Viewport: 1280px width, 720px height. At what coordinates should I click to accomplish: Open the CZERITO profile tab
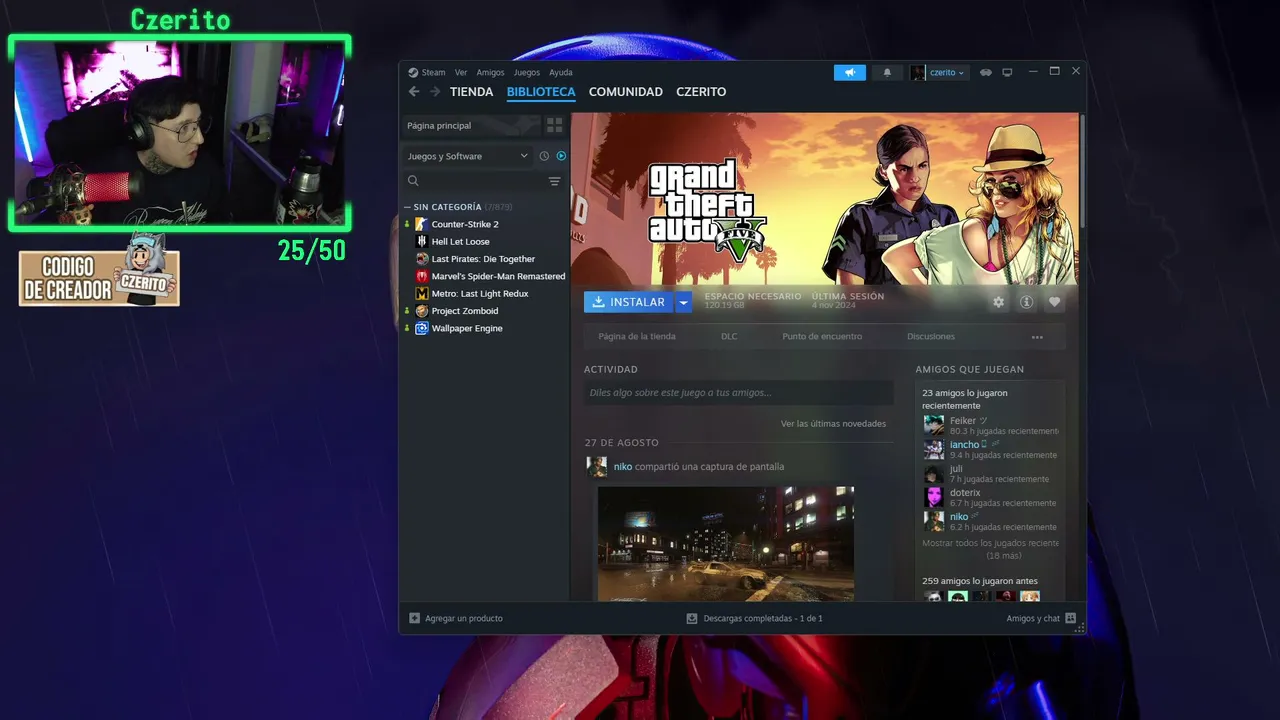(x=701, y=92)
